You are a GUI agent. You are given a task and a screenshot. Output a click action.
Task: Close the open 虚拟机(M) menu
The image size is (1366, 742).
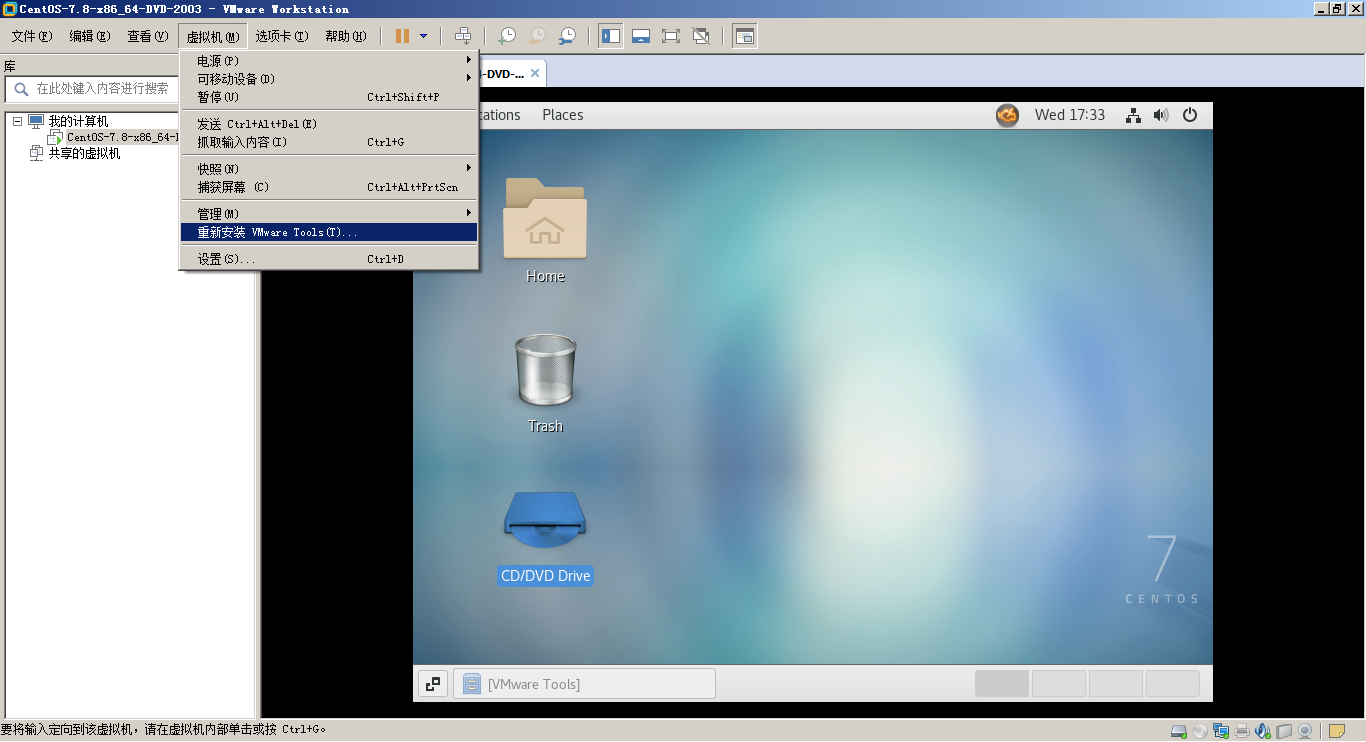pyautogui.click(x=213, y=36)
